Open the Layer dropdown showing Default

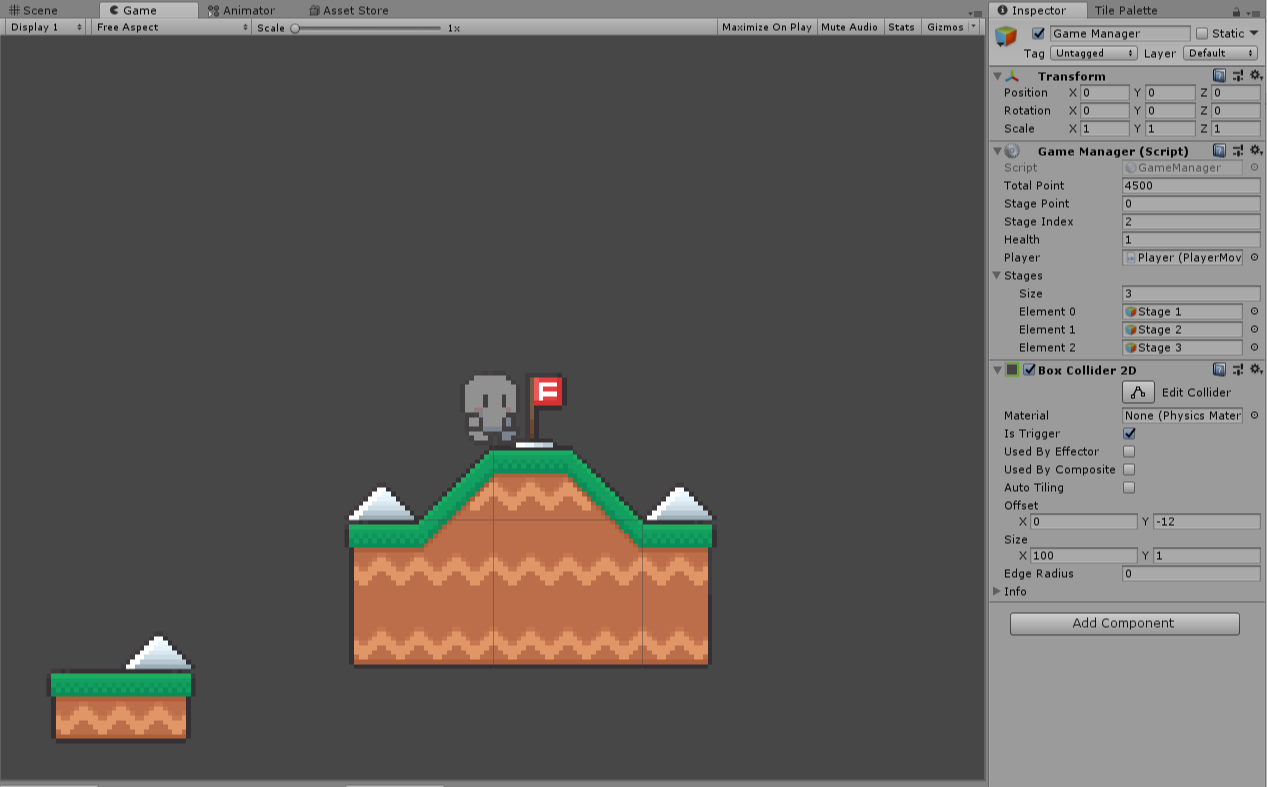pos(1220,53)
